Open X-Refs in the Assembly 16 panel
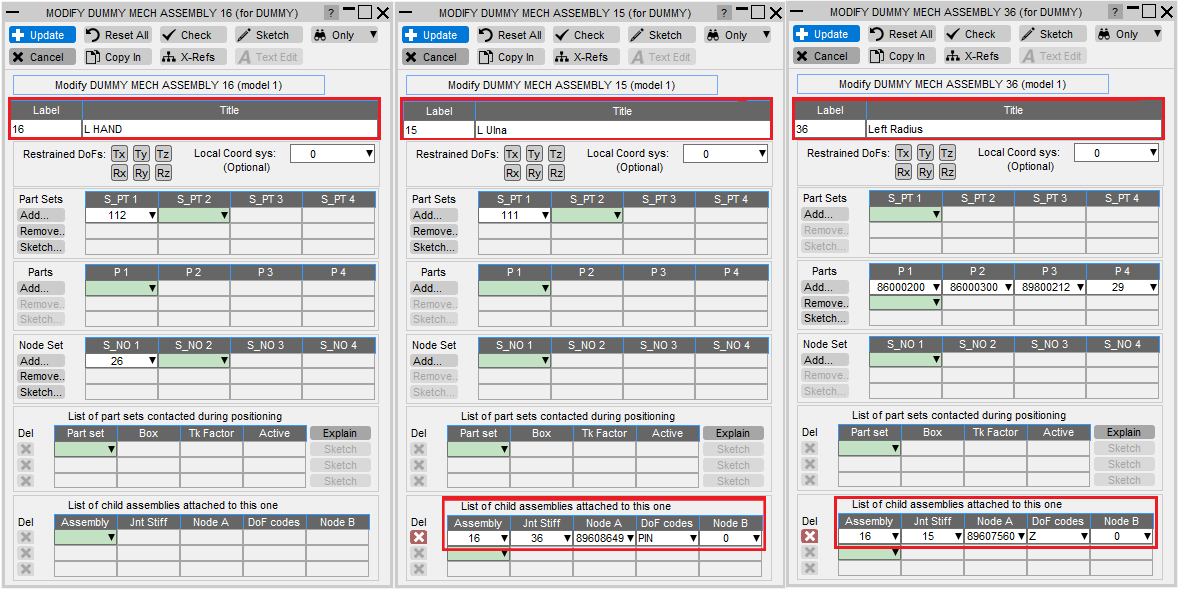The height and width of the screenshot is (592, 1179). (189, 57)
